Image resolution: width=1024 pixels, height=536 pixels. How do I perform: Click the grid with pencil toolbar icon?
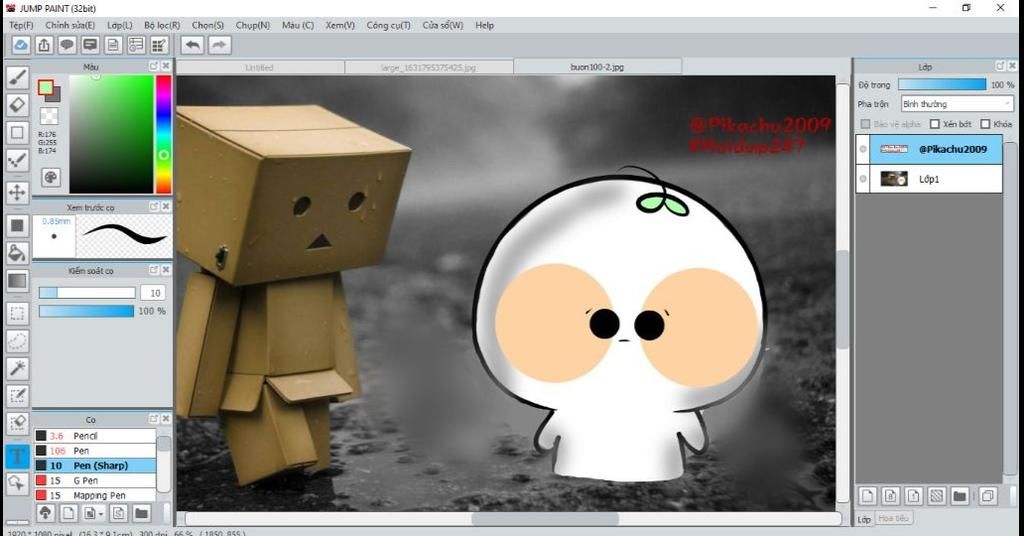click(x=159, y=45)
